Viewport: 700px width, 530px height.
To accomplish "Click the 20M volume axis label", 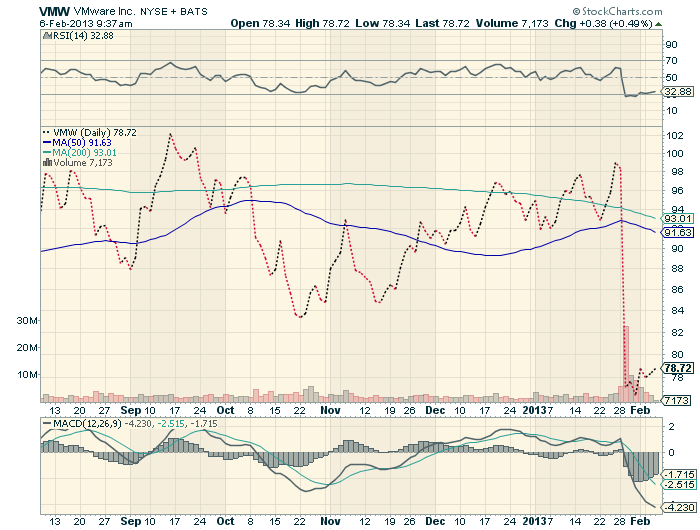I will coord(27,347).
